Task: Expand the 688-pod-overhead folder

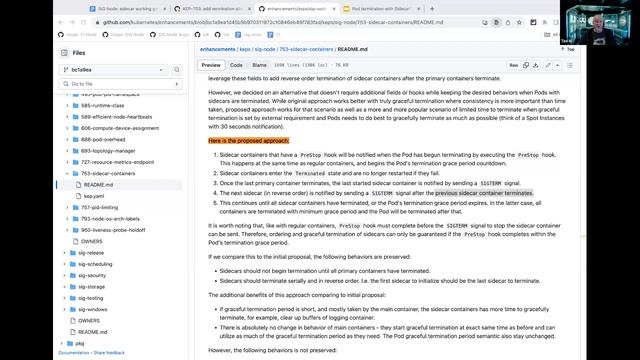Action: [x=67, y=140]
